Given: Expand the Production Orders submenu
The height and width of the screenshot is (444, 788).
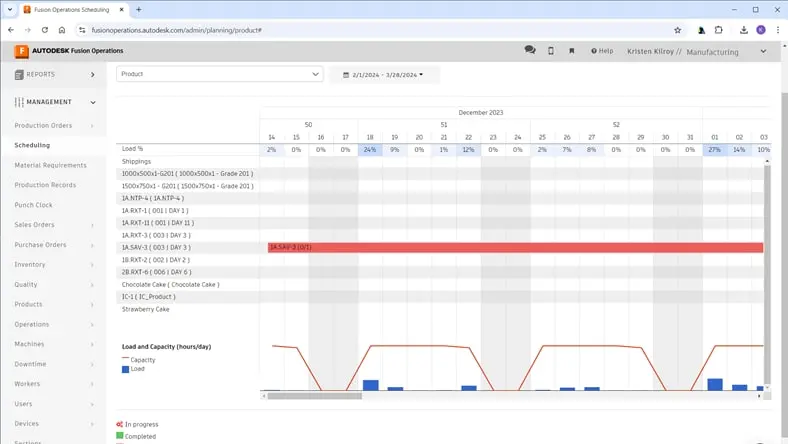Looking at the screenshot, I should coord(92,126).
